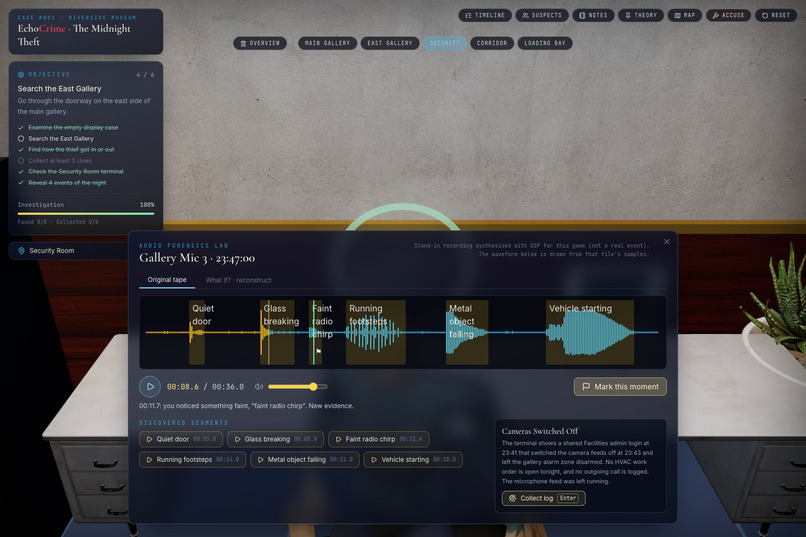
Task: Click 'Check the Security Room terminal' checkmark
Action: click(x=21, y=172)
